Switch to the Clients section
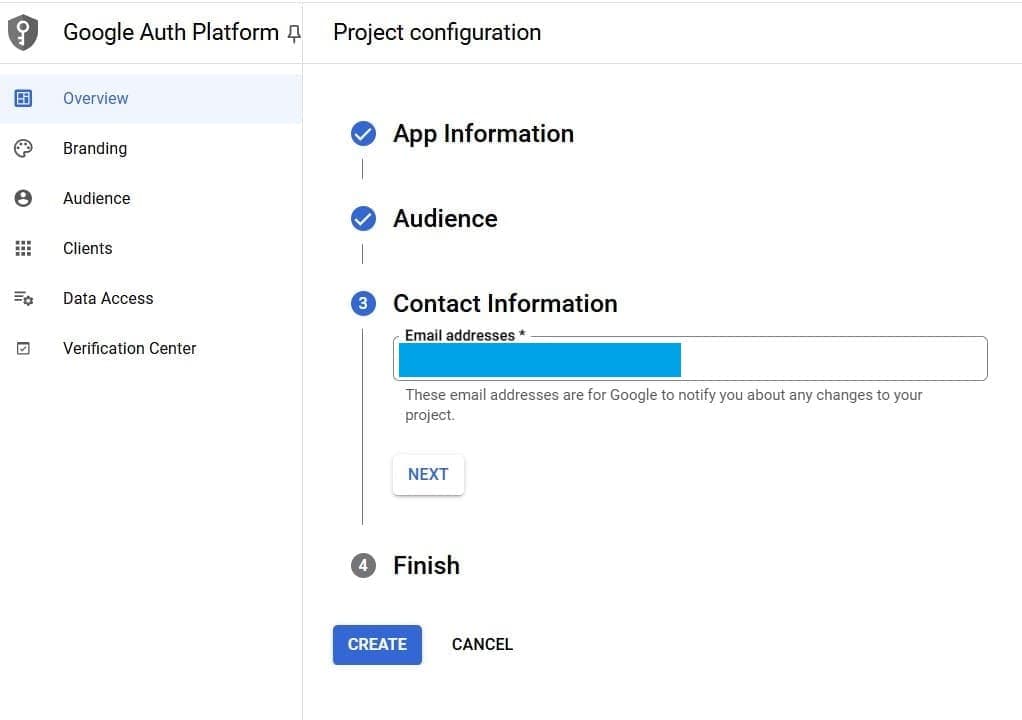Screen dimensions: 1022x720 (x=87, y=248)
